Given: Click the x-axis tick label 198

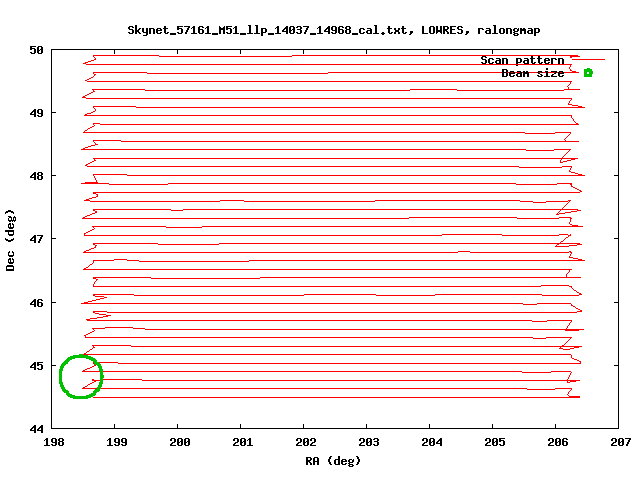Looking at the screenshot, I should tap(53, 442).
